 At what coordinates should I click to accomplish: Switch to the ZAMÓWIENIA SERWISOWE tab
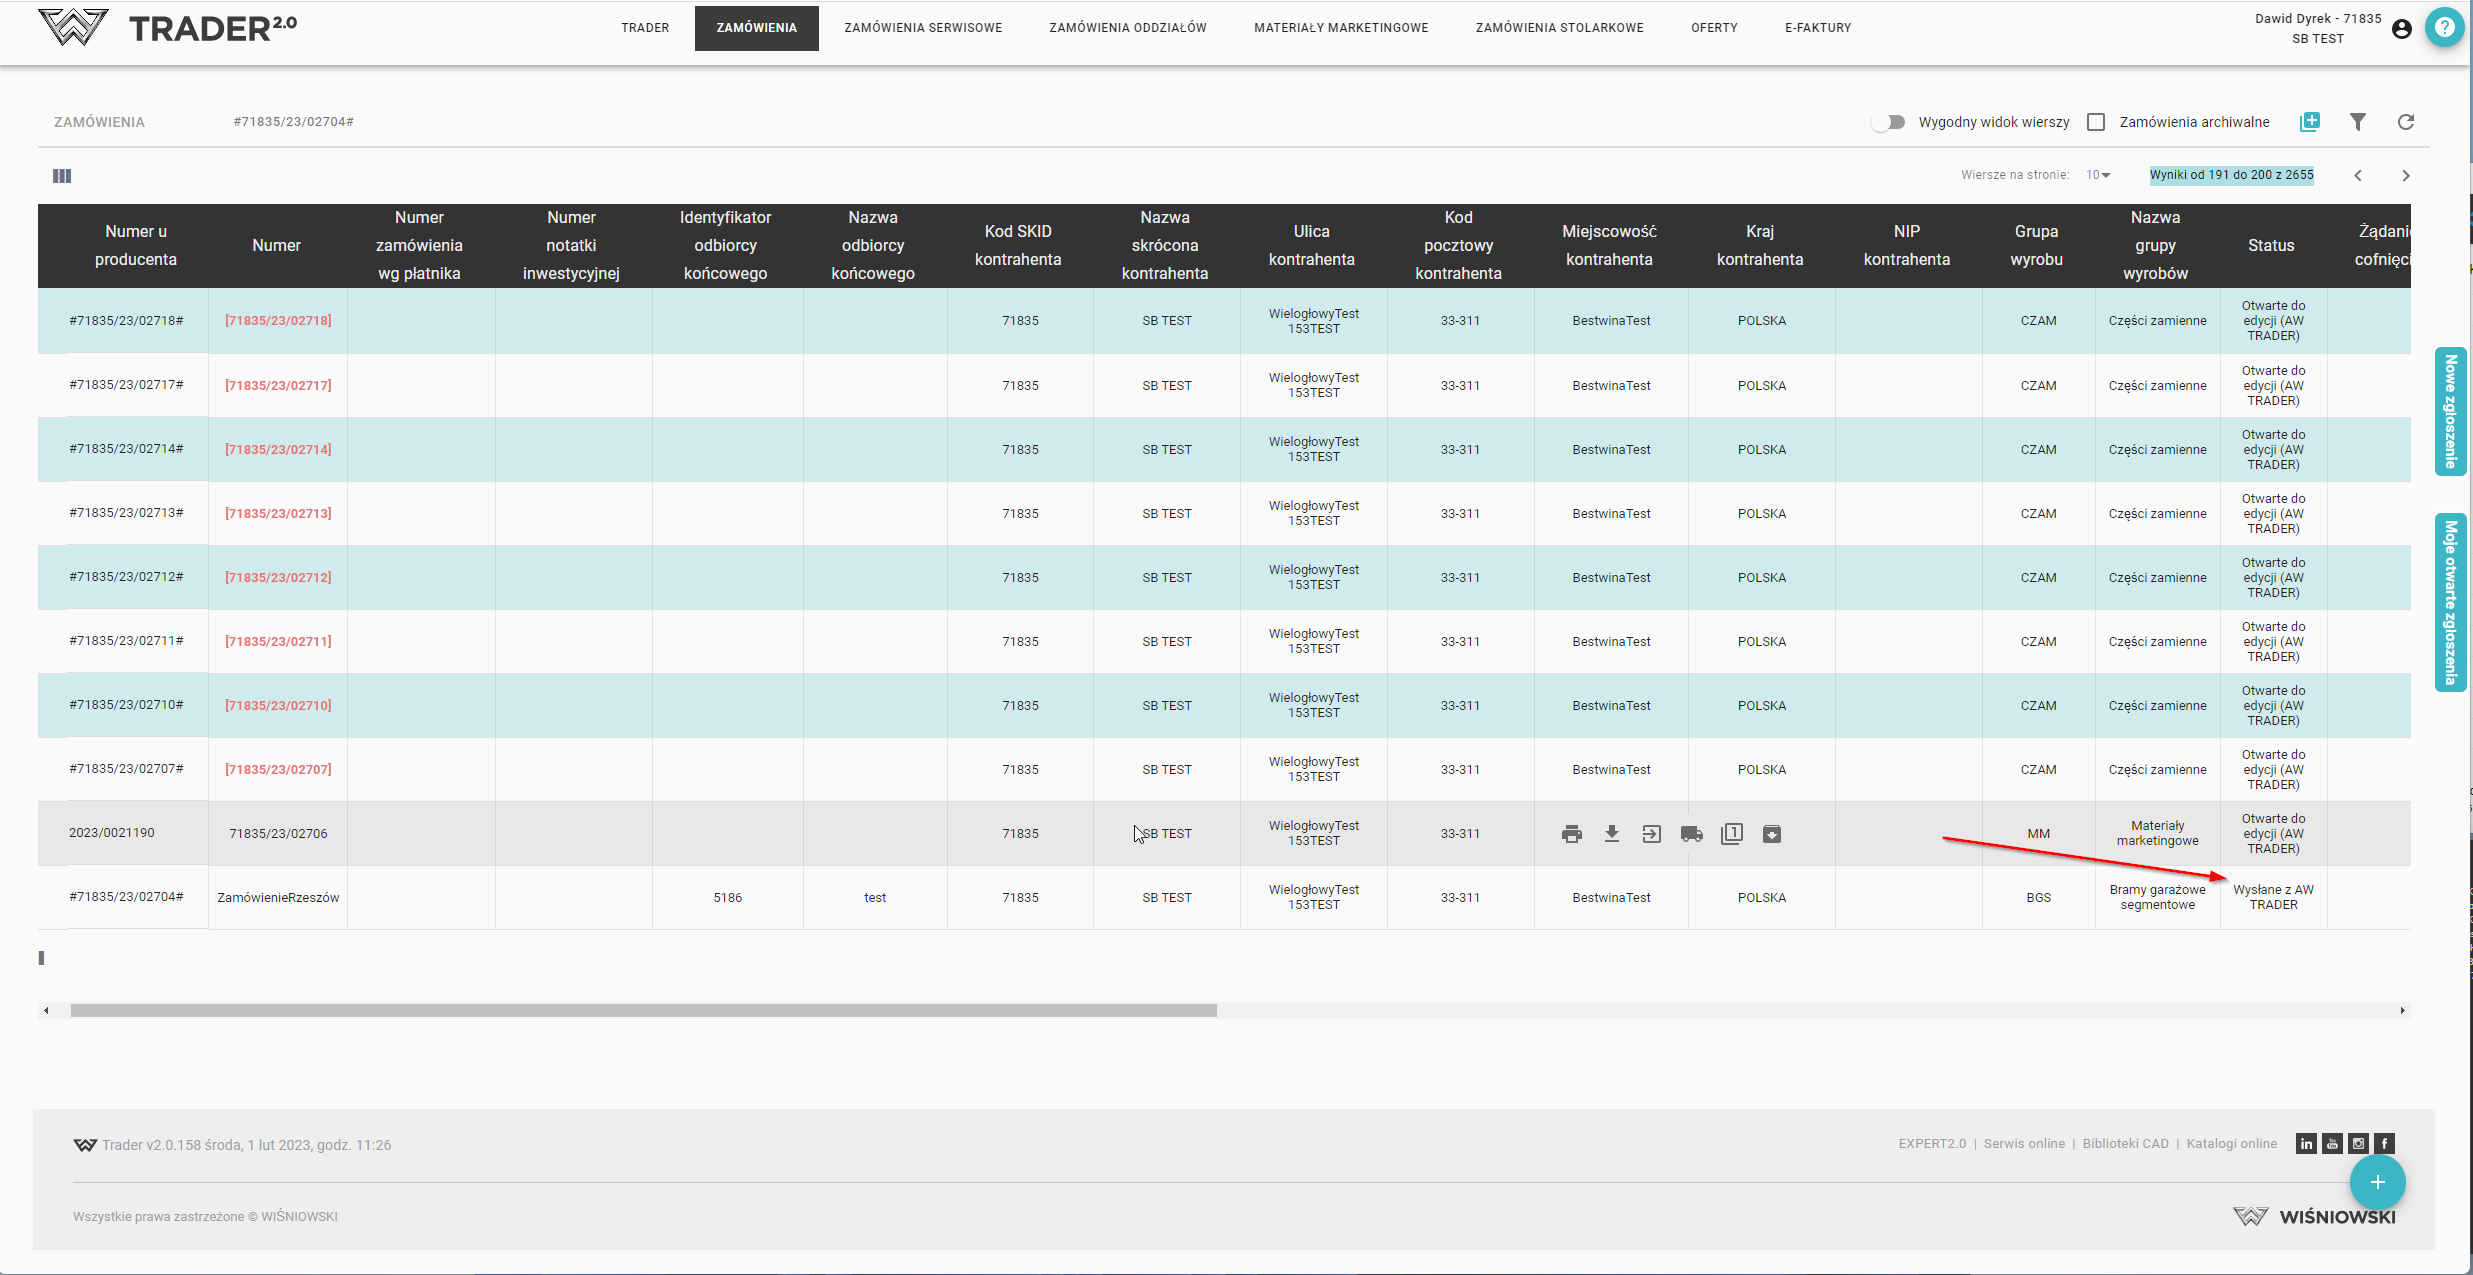pyautogui.click(x=922, y=28)
